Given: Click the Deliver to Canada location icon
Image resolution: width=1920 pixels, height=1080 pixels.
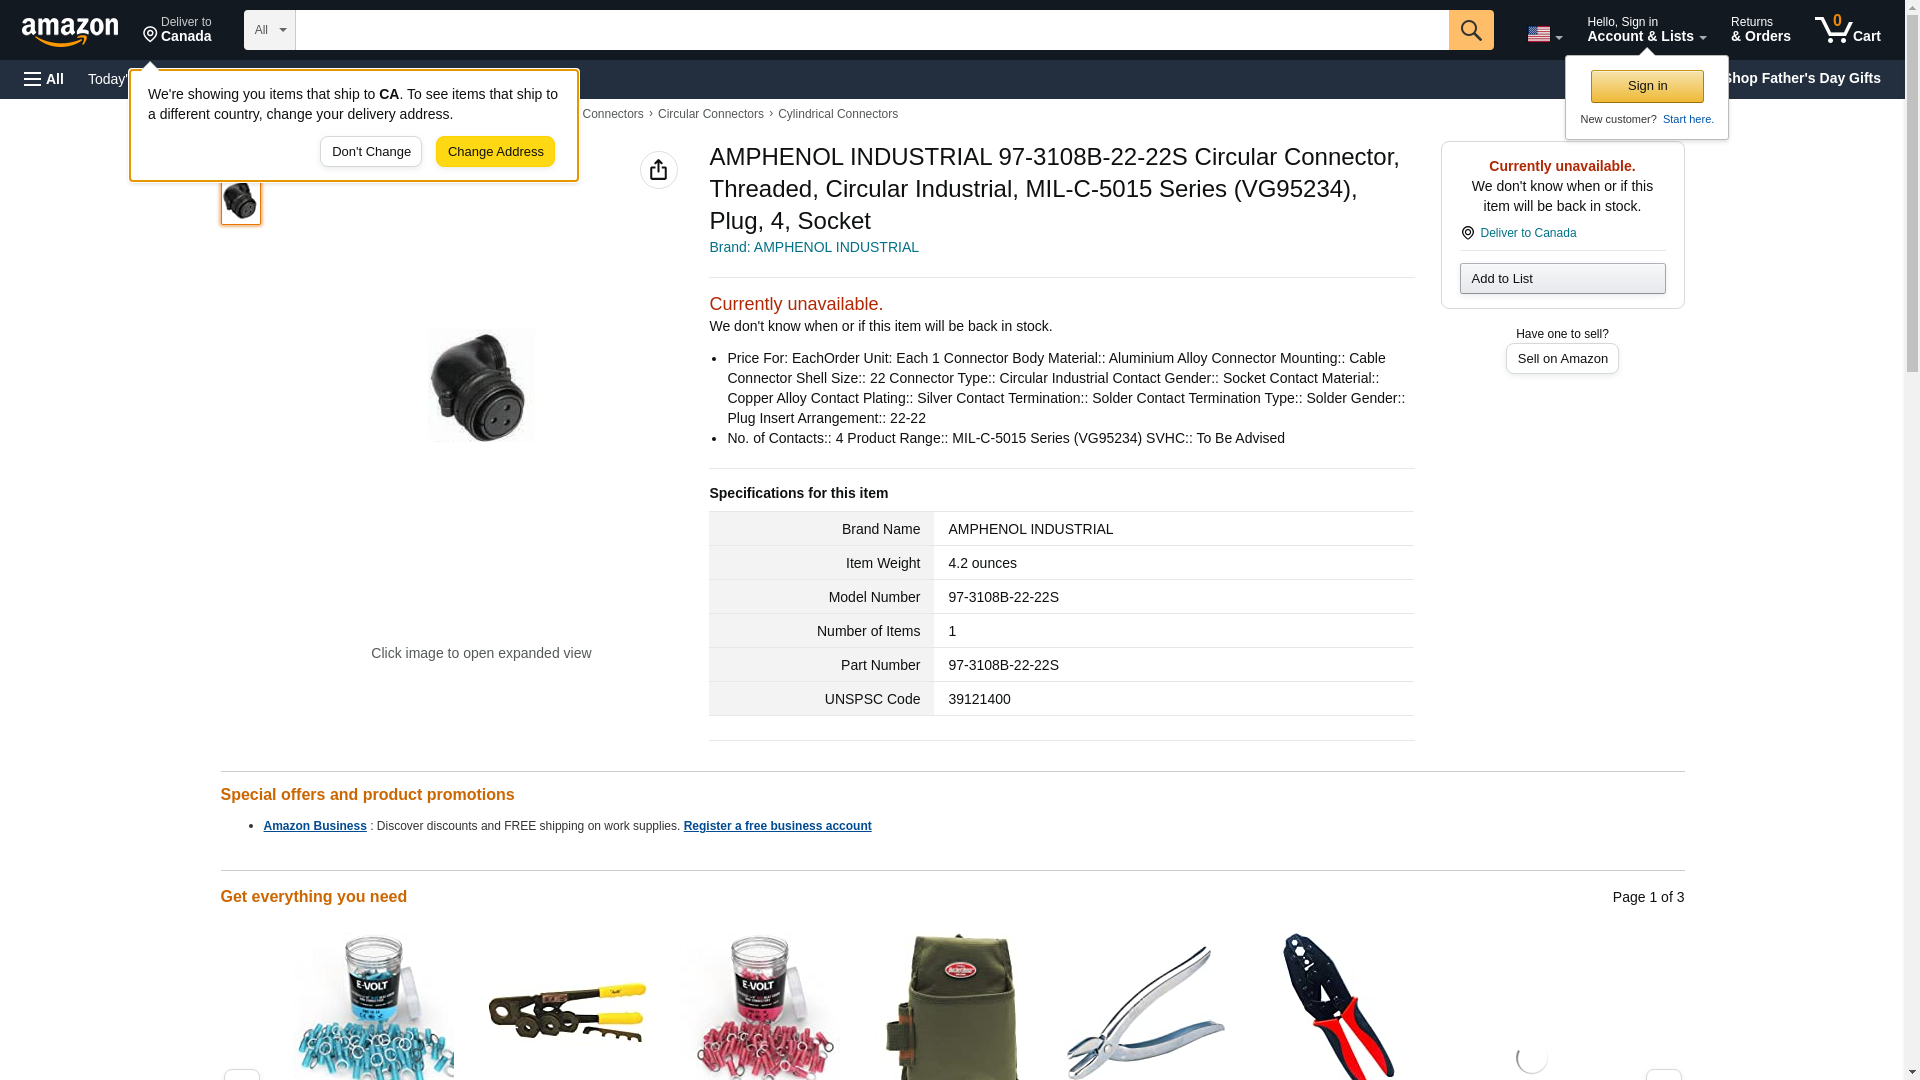Looking at the screenshot, I should pyautogui.click(x=1467, y=233).
